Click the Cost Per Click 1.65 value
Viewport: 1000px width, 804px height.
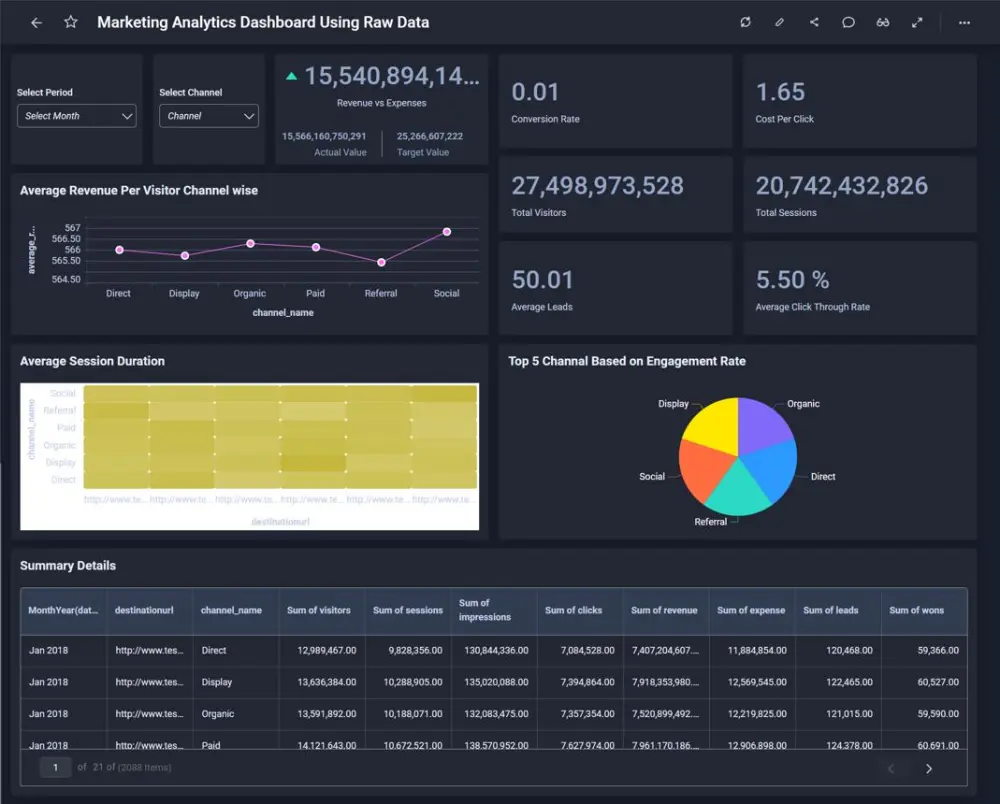[780, 92]
